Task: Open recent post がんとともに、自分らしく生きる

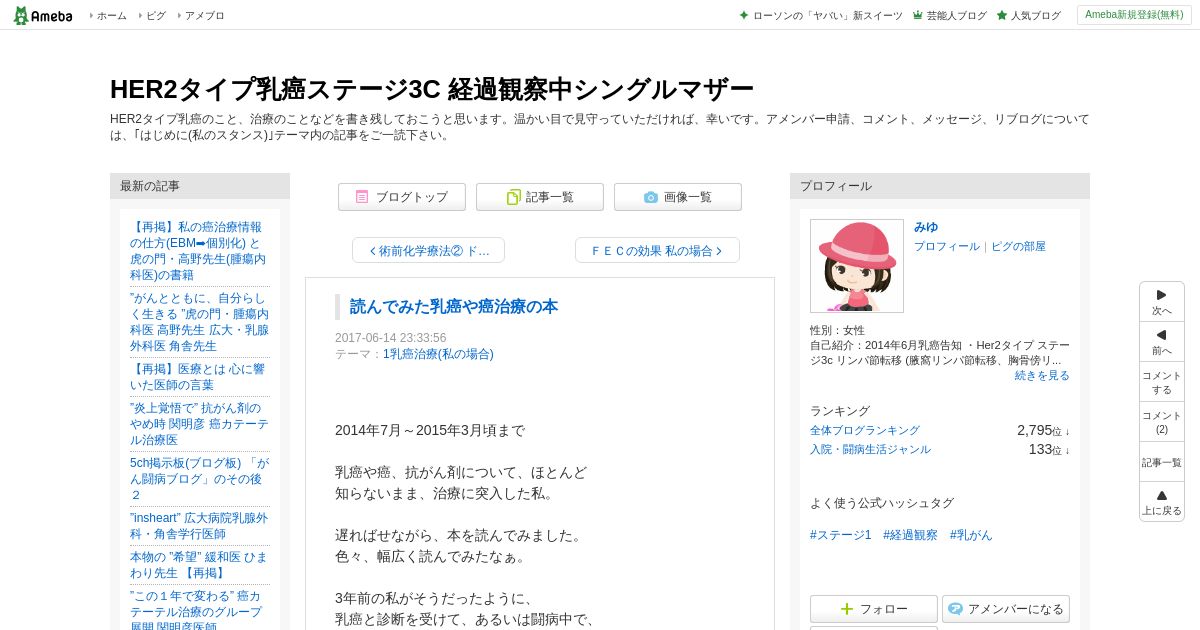Action: click(x=199, y=322)
